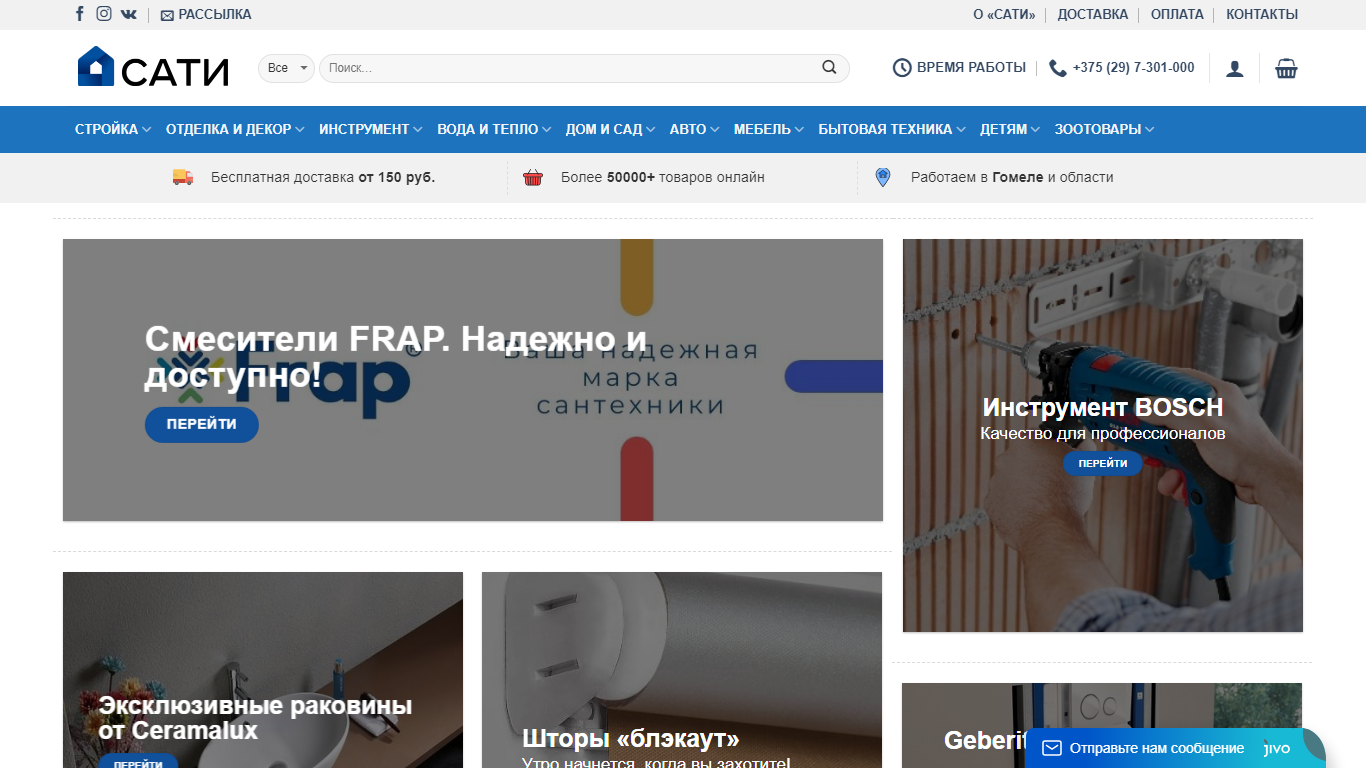Screen dimensions: 1366x768
Task: Click the САТИ house logo
Action: (x=153, y=67)
